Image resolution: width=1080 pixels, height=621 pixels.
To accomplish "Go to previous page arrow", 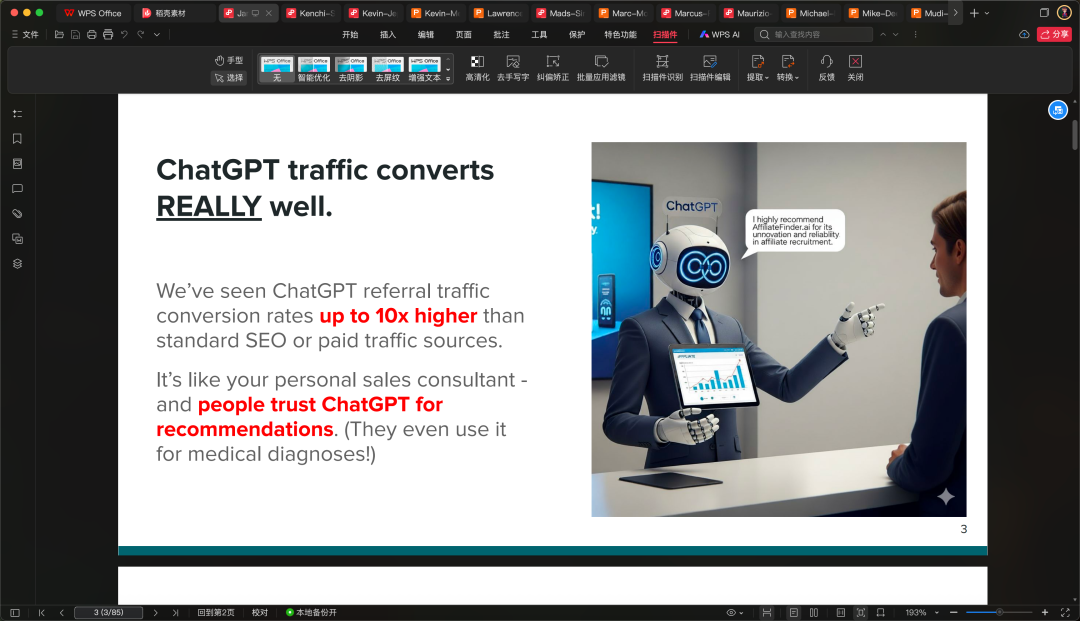I will click(61, 612).
